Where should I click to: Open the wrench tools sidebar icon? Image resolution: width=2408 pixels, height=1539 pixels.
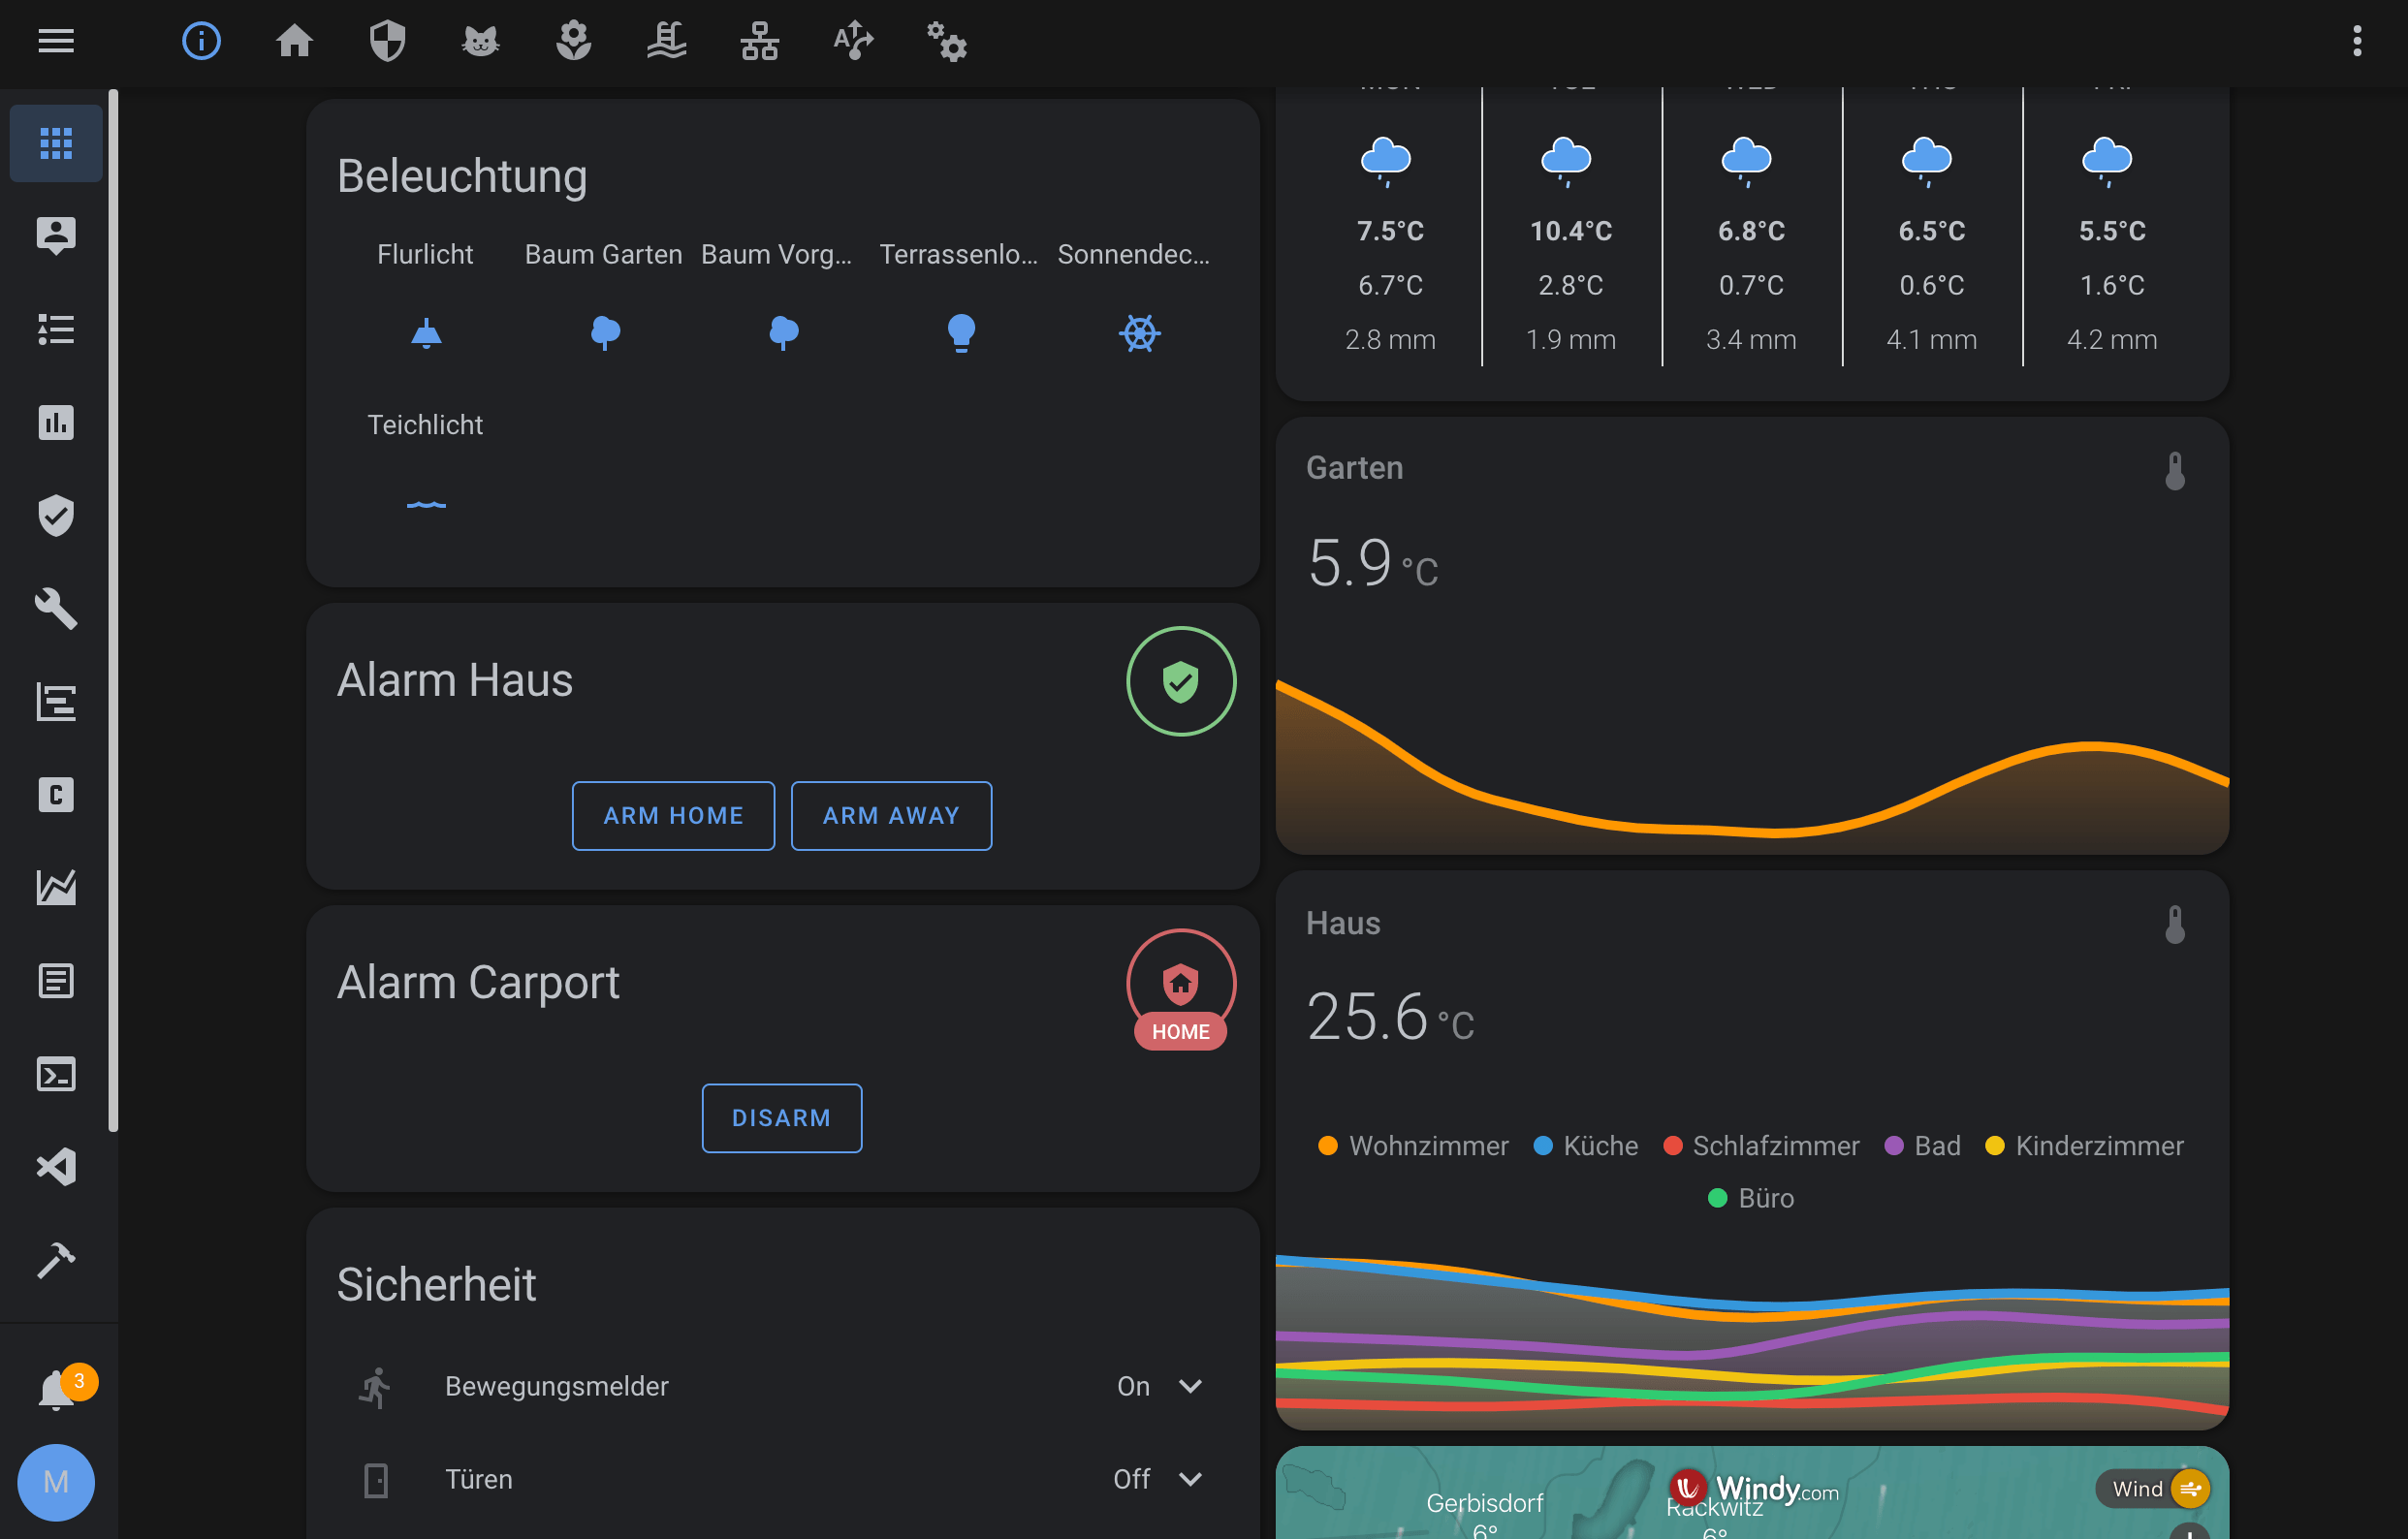(x=56, y=608)
